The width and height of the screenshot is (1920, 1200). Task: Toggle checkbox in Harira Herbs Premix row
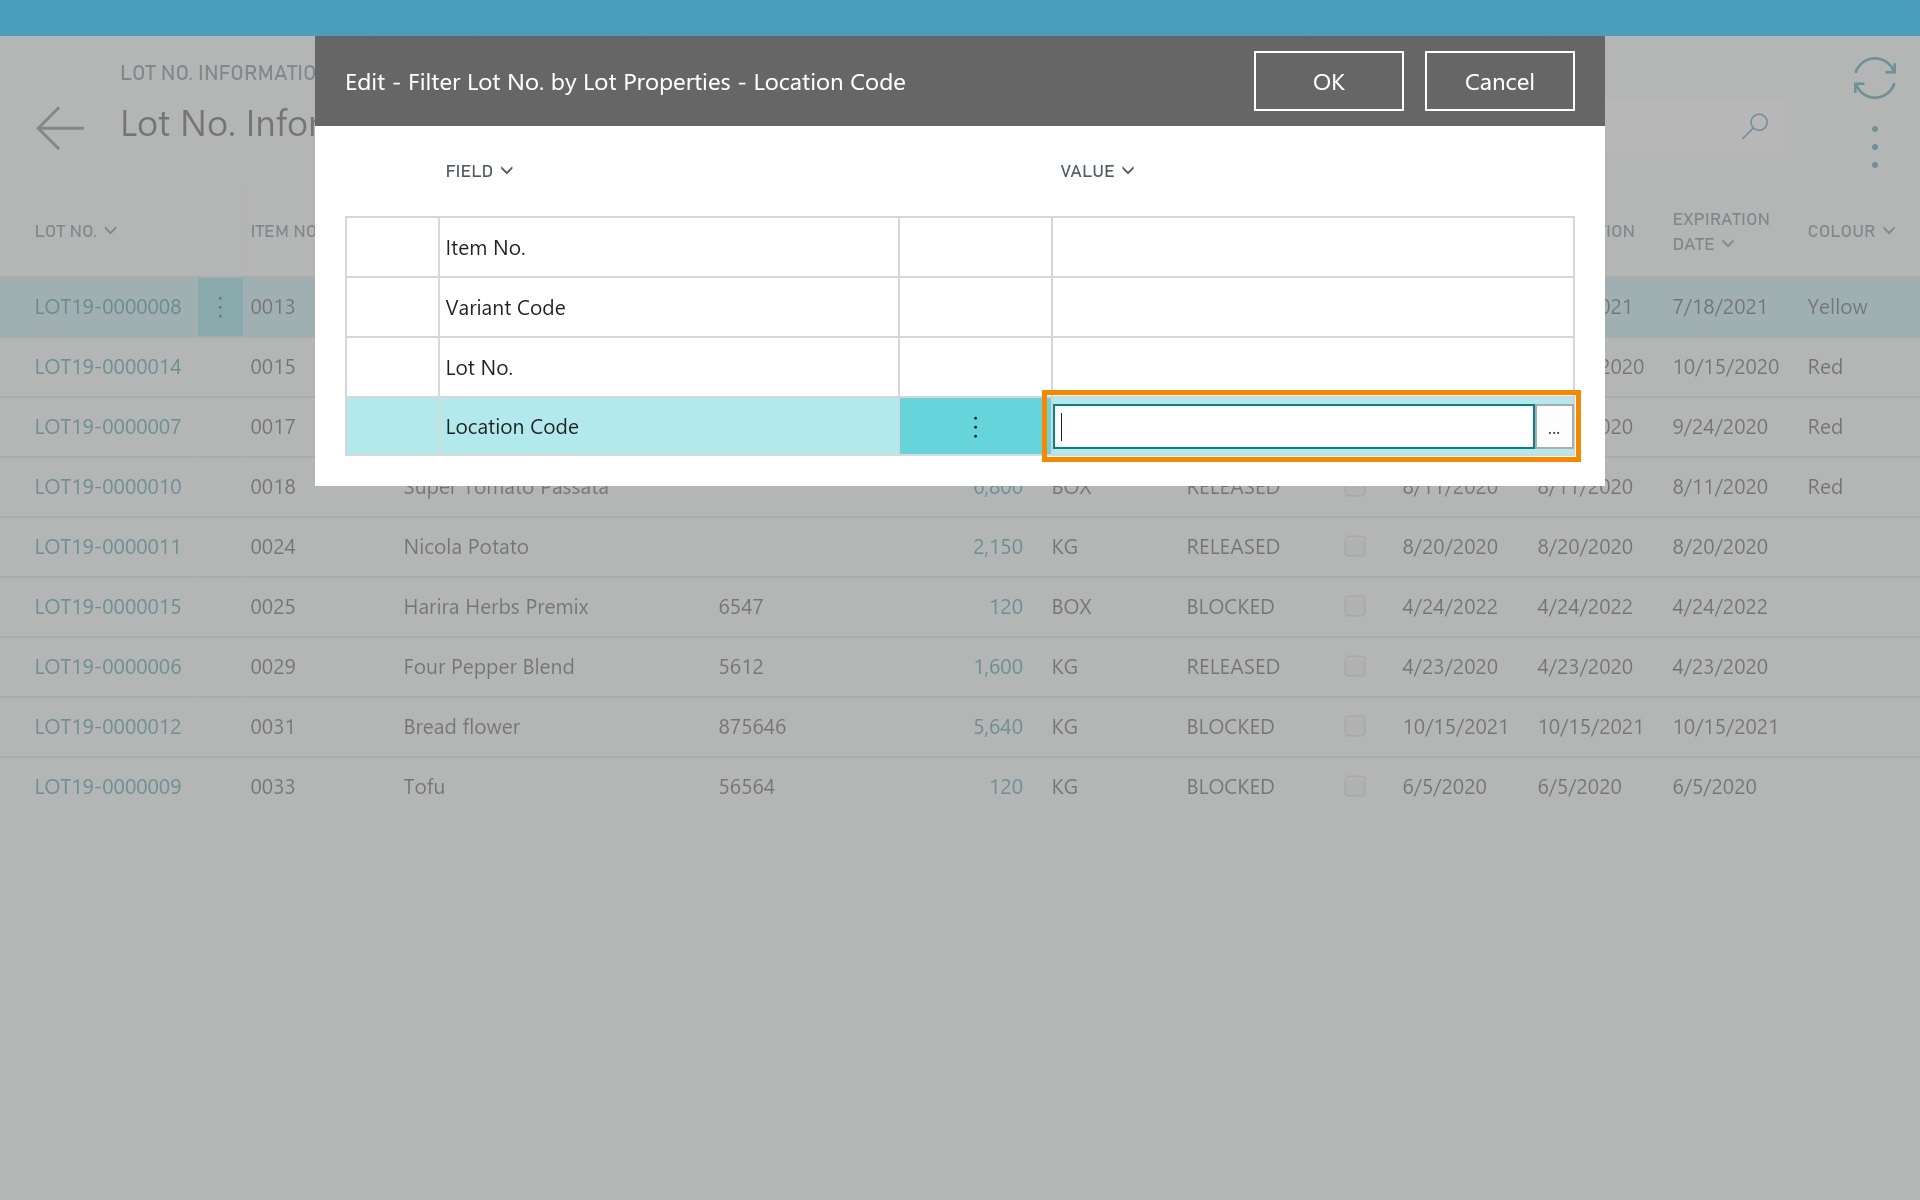pos(1355,606)
